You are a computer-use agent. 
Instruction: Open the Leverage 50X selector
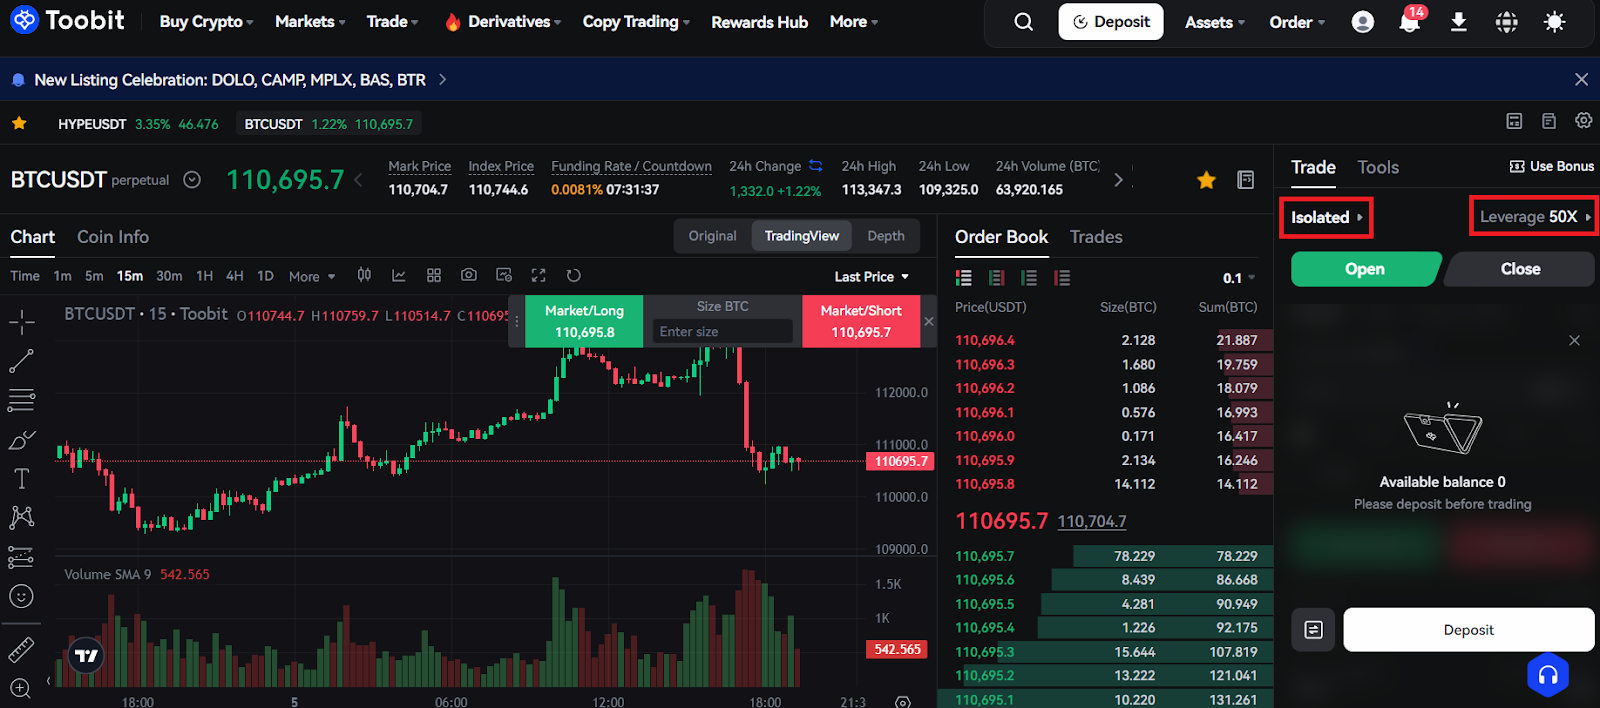[x=1535, y=217]
